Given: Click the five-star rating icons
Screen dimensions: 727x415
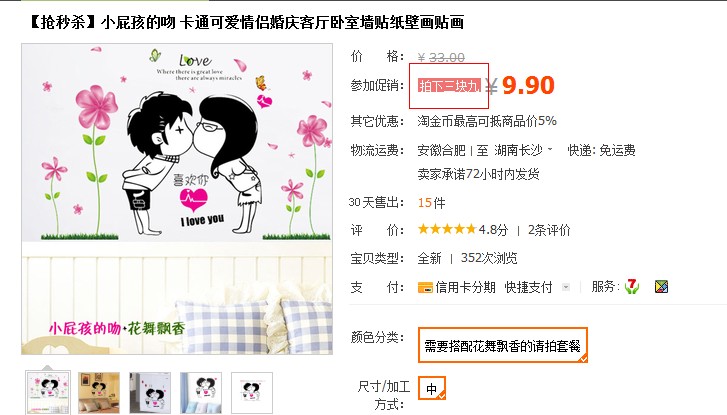Looking at the screenshot, I should click(447, 229).
